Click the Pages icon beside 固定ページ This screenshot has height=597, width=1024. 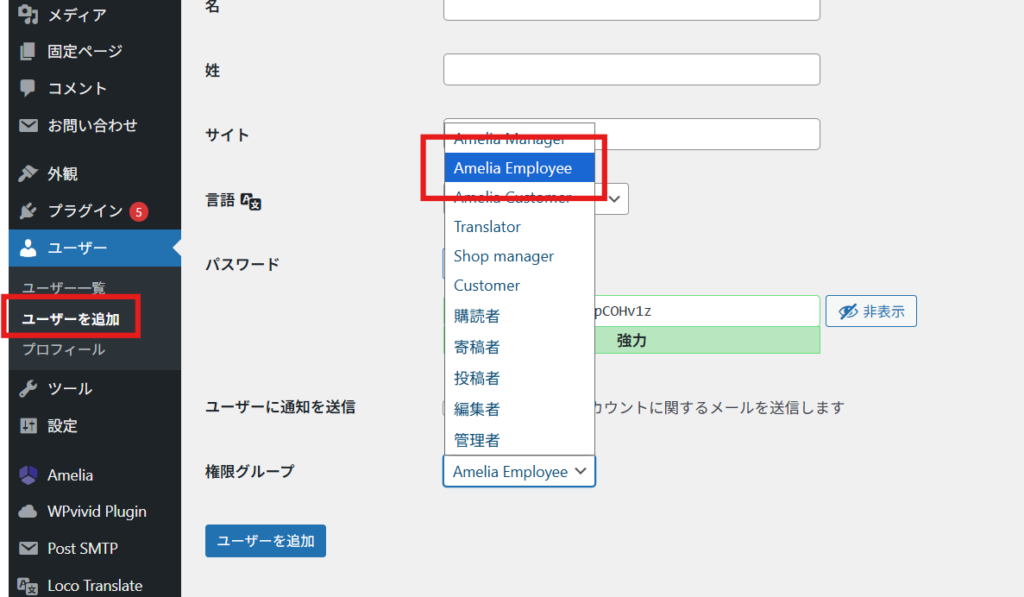click(x=28, y=51)
